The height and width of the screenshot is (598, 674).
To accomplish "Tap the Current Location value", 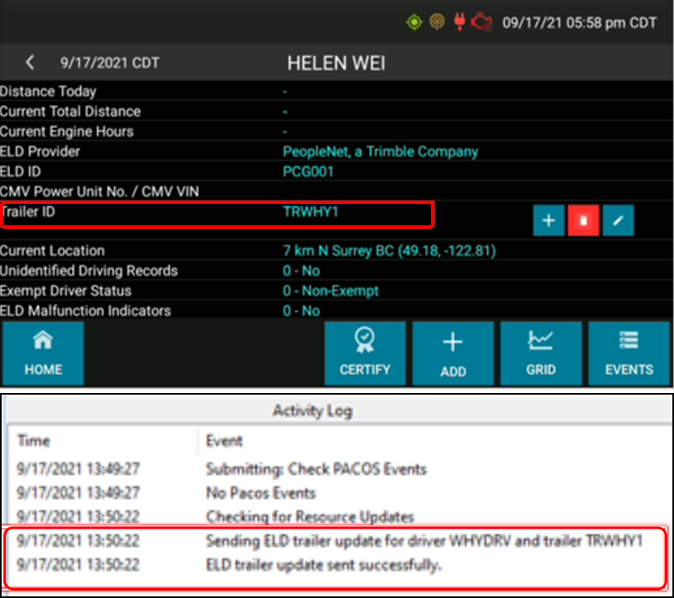I will pos(388,251).
